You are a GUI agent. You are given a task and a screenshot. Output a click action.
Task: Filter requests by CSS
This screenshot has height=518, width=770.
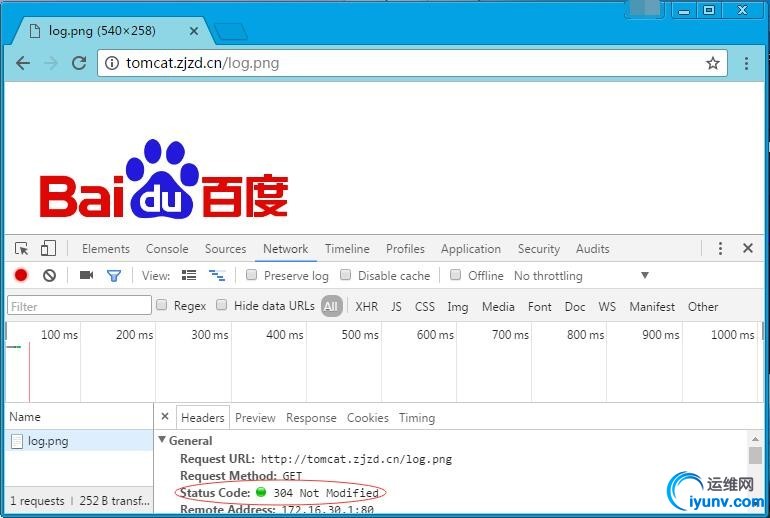pos(425,306)
